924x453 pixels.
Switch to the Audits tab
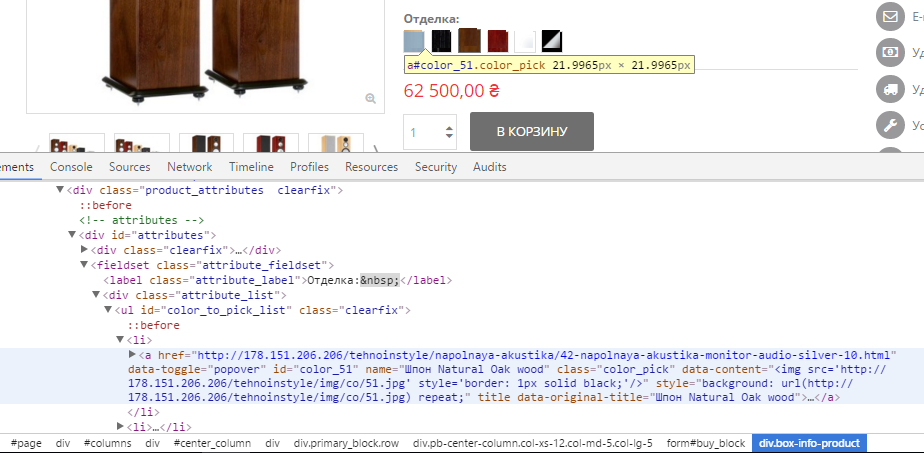490,167
